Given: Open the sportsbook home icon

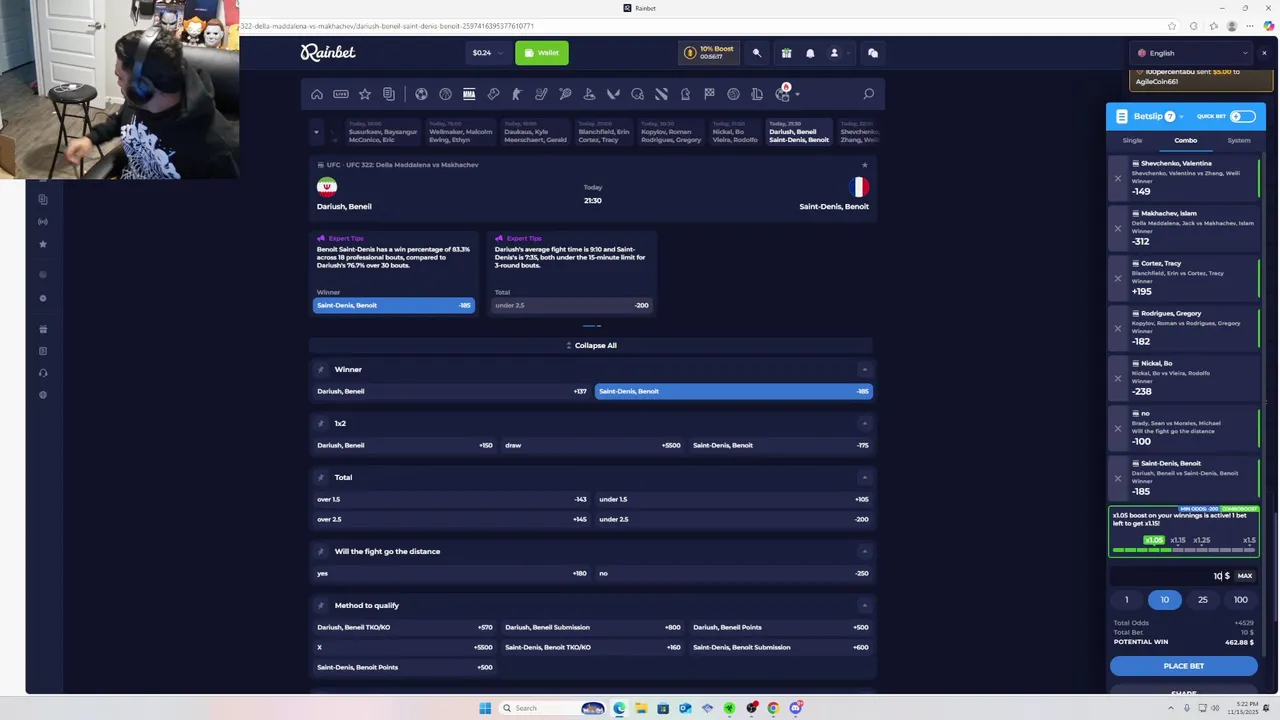Looking at the screenshot, I should pyautogui.click(x=317, y=94).
